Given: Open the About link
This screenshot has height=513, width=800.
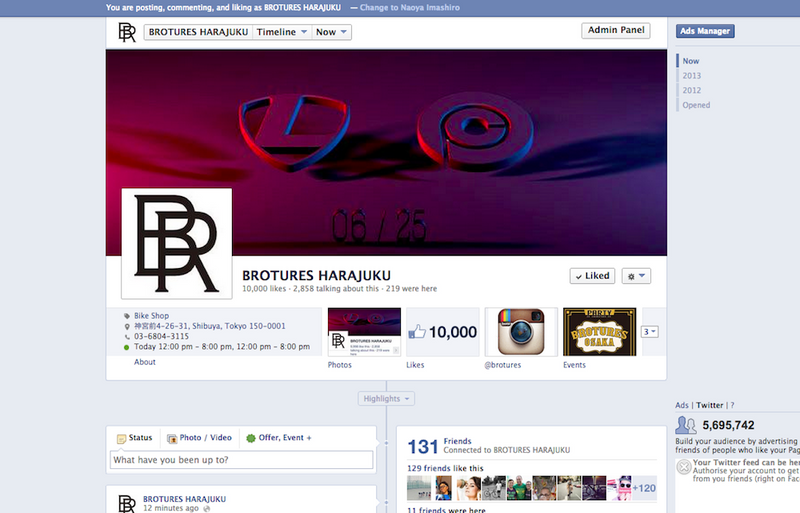Looking at the screenshot, I should click(145, 362).
